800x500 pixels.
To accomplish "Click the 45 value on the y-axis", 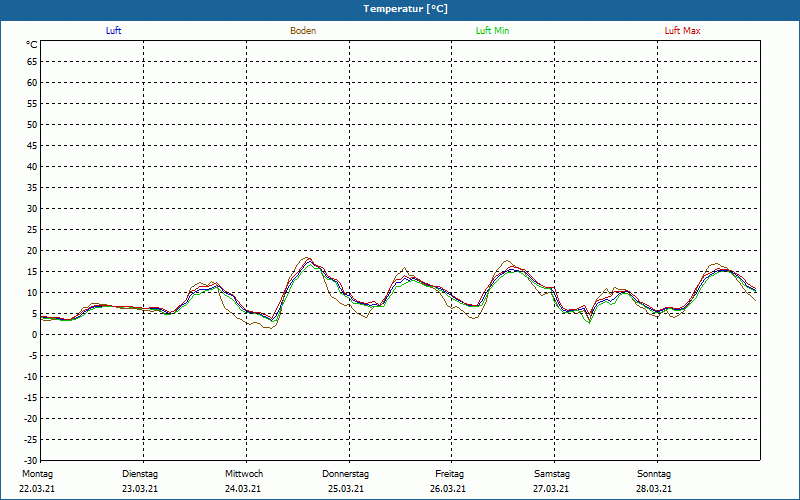I will [x=32, y=146].
